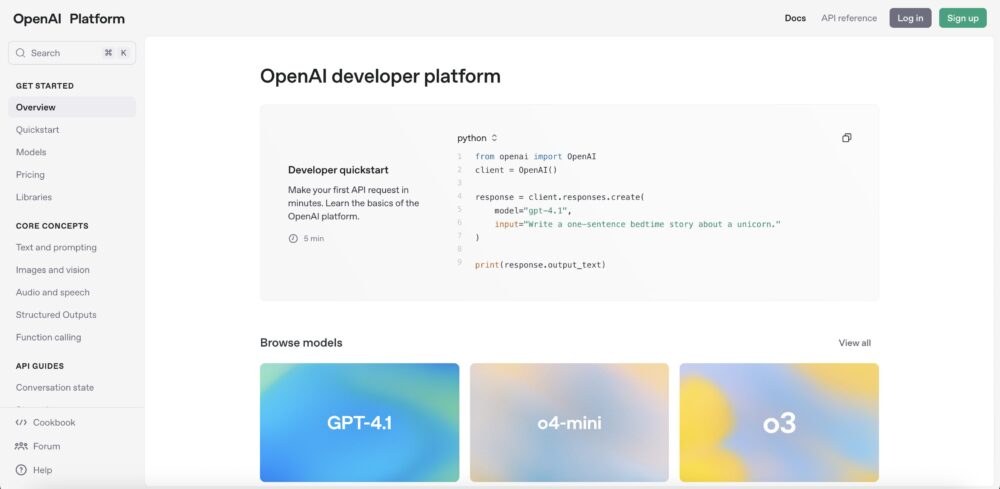Click the clock icon next to 5 min
Image resolution: width=1000 pixels, height=489 pixels.
tap(293, 238)
